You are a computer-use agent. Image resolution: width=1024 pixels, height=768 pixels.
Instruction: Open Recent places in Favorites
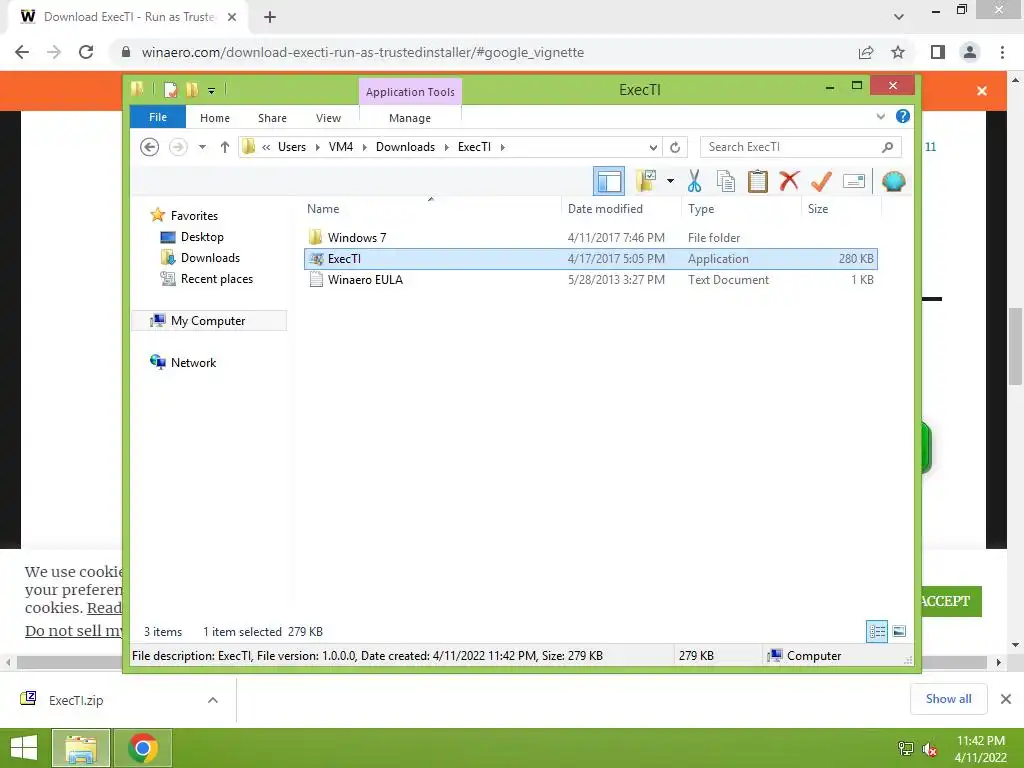click(x=217, y=279)
